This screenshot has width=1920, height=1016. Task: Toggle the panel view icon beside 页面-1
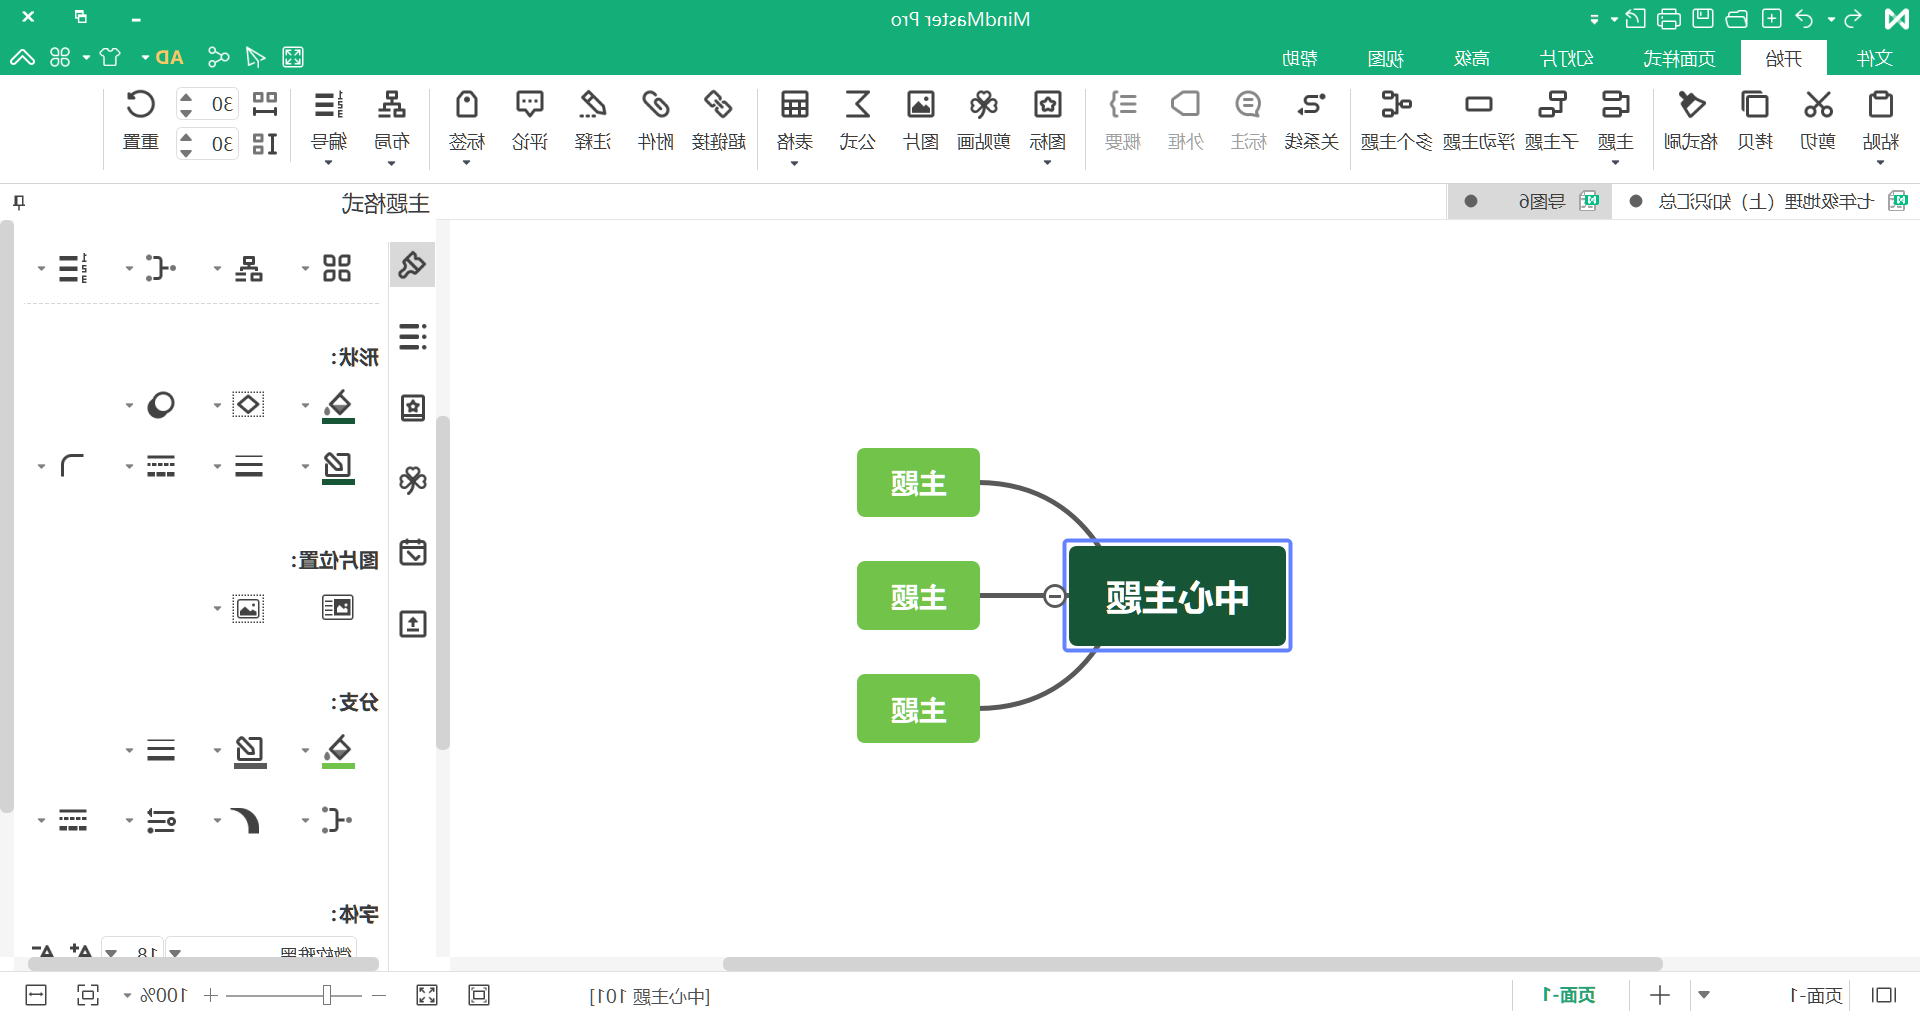[1884, 995]
